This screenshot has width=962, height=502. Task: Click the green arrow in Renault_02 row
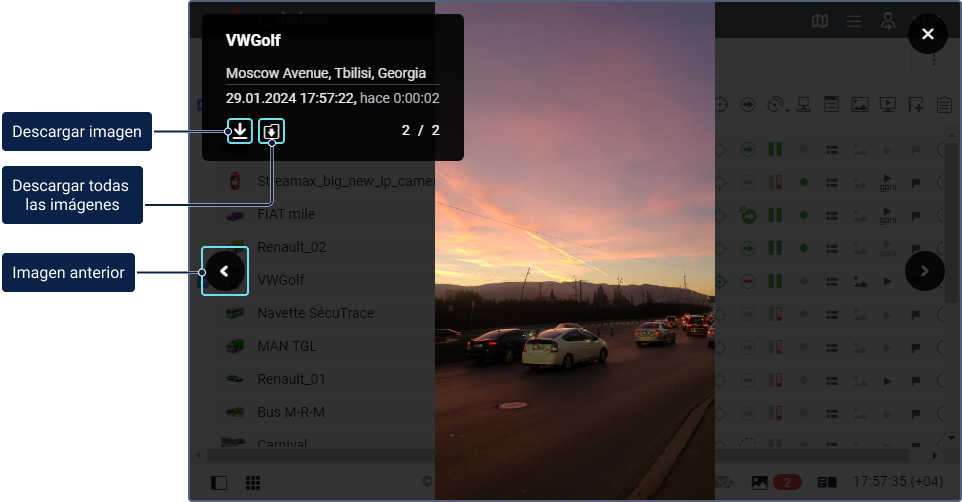tap(748, 249)
